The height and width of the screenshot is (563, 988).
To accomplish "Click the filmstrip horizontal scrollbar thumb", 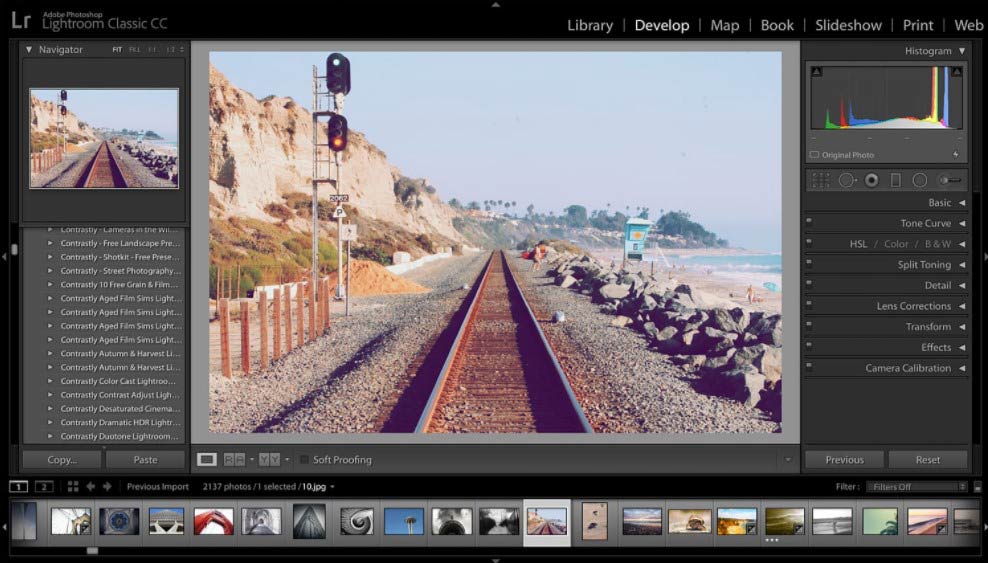I will click(93, 550).
